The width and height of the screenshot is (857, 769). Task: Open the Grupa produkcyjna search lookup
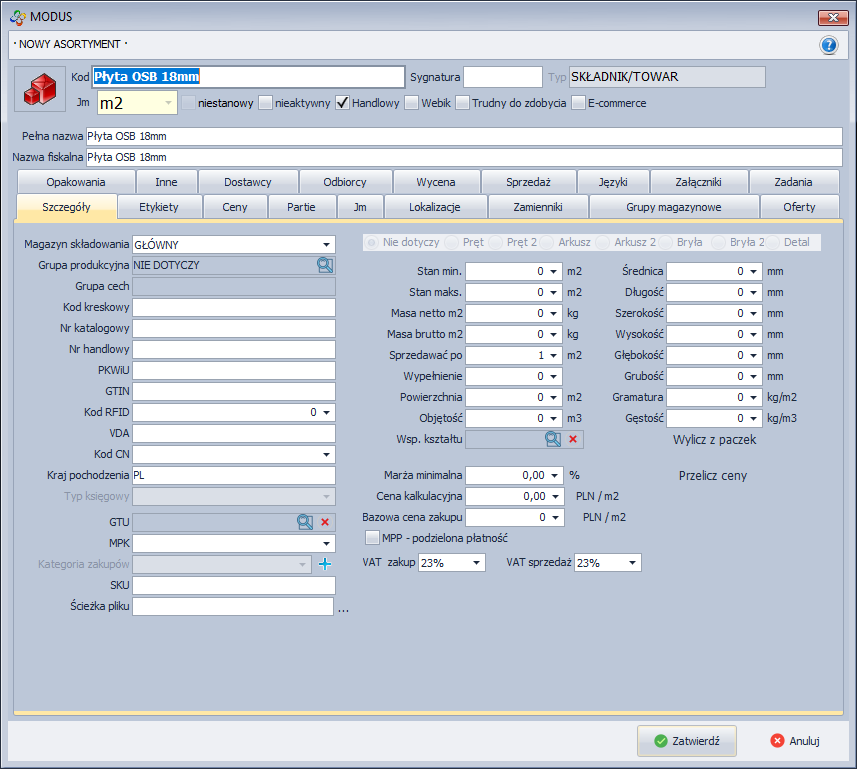pos(325,265)
